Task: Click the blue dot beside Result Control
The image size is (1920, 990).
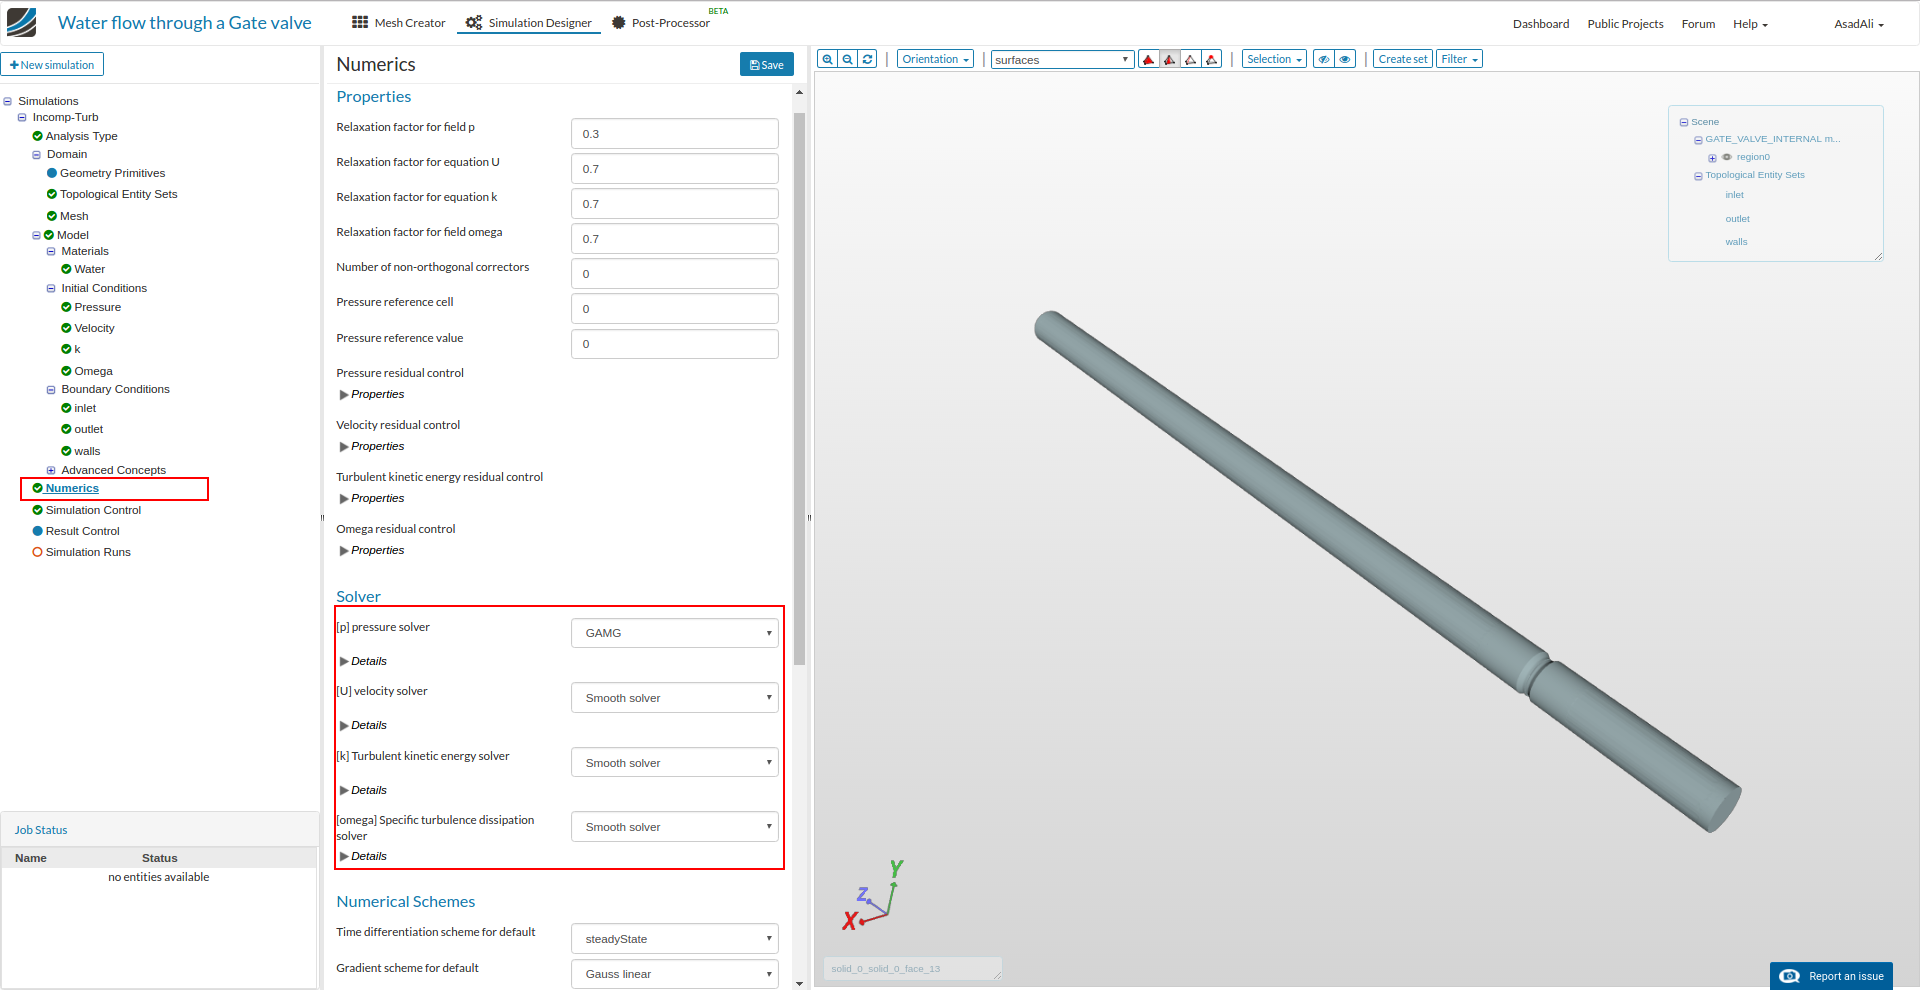Action: (x=38, y=531)
